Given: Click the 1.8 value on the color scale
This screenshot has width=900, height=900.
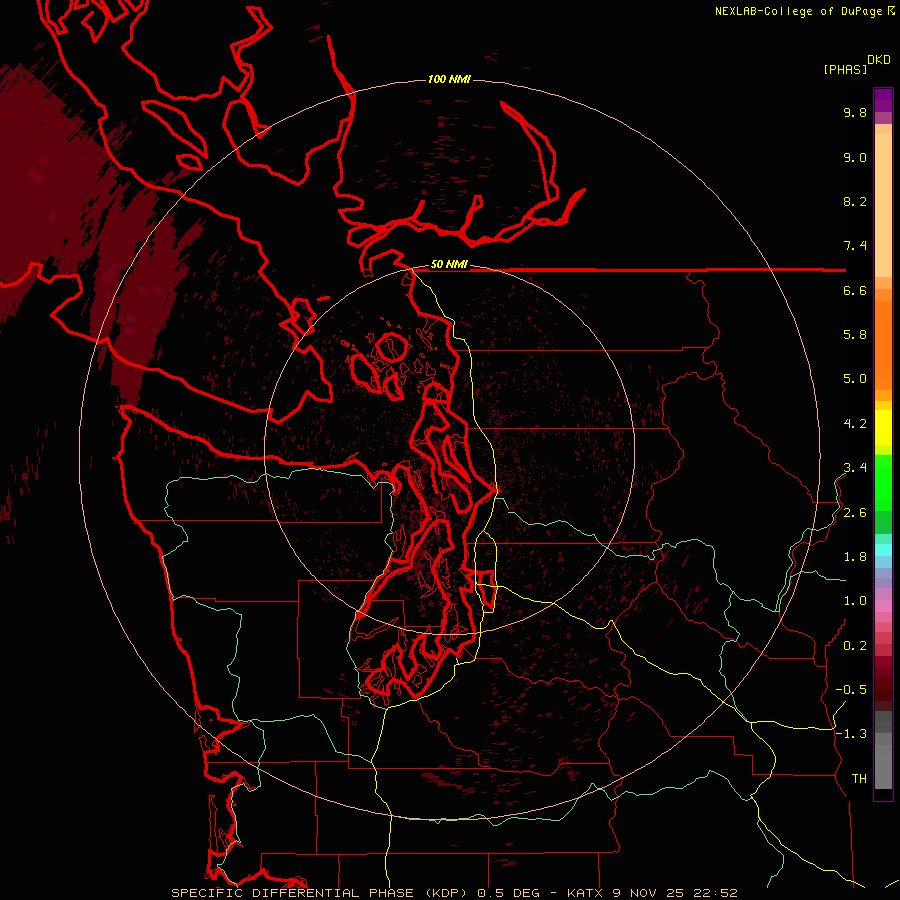Looking at the screenshot, I should pyautogui.click(x=855, y=557).
